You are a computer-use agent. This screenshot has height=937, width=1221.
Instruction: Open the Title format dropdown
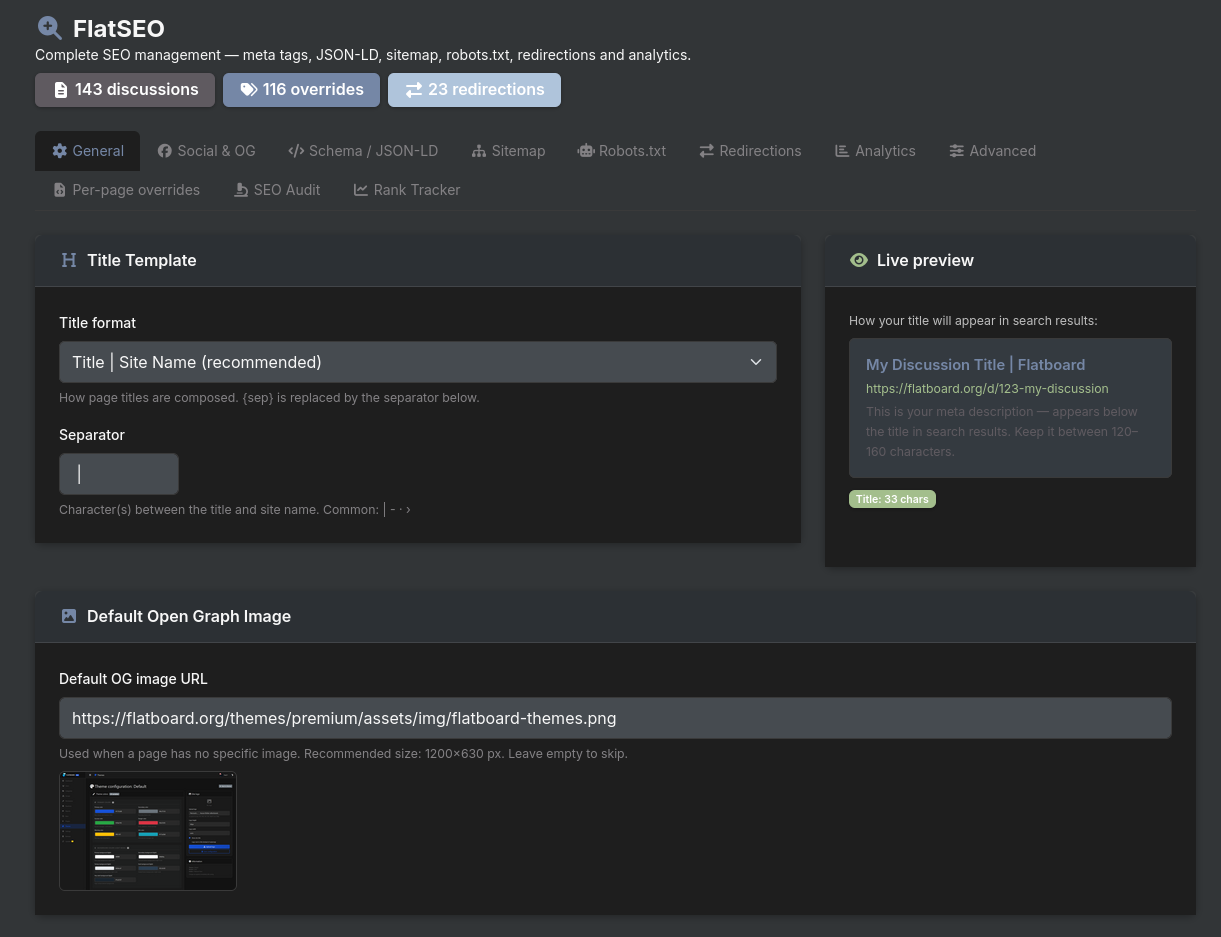click(417, 362)
